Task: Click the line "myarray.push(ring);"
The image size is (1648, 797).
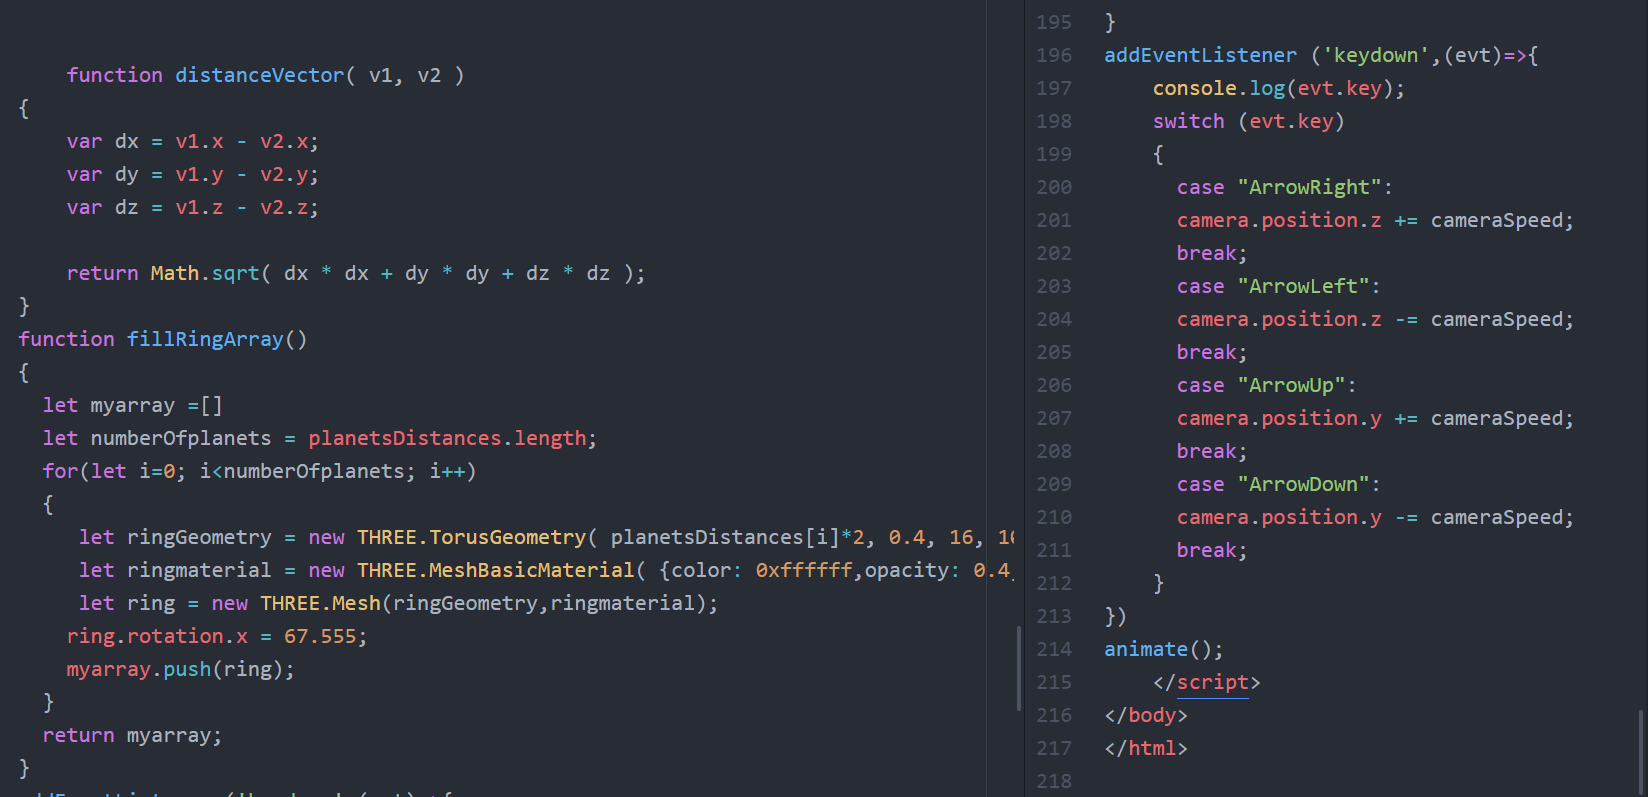Action: tap(181, 669)
